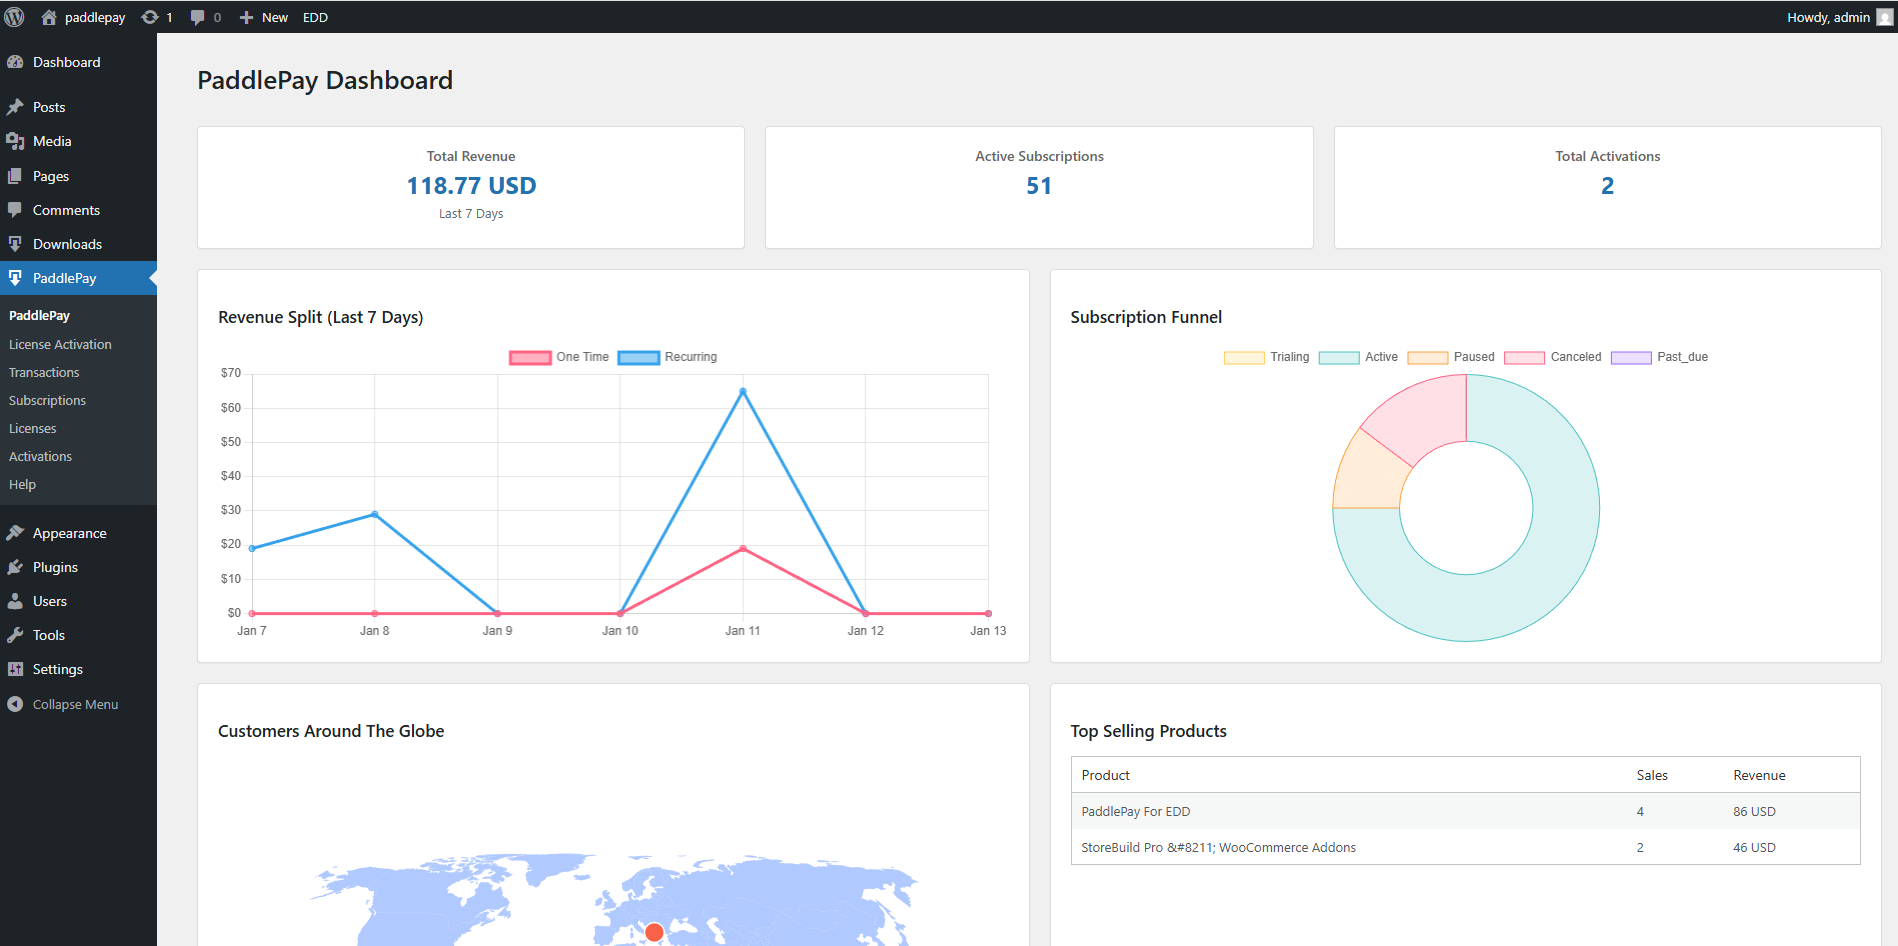Expand the New content menu
This screenshot has height=946, width=1898.
coord(264,17)
